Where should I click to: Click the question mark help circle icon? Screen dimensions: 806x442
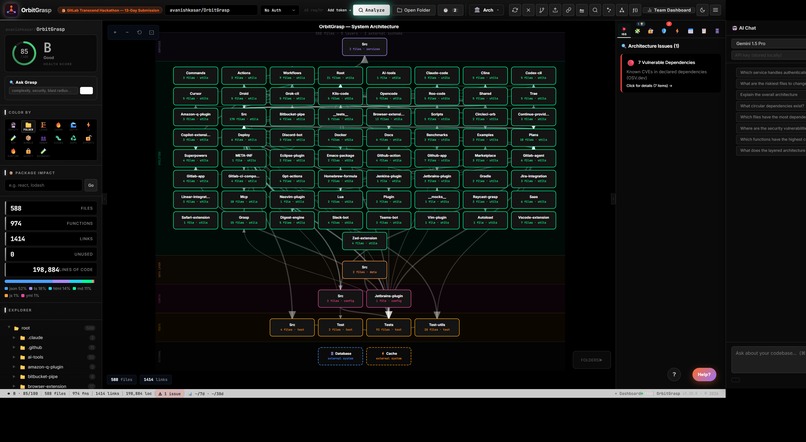coord(674,375)
